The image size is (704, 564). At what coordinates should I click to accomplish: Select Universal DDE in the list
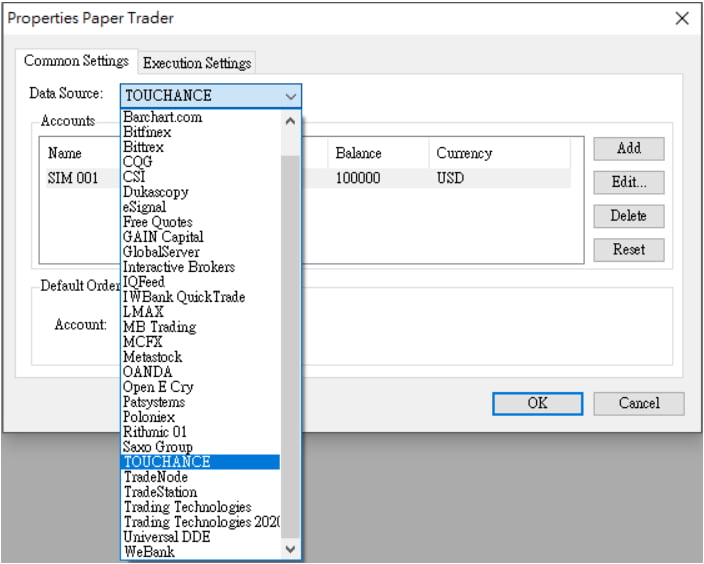(x=201, y=537)
